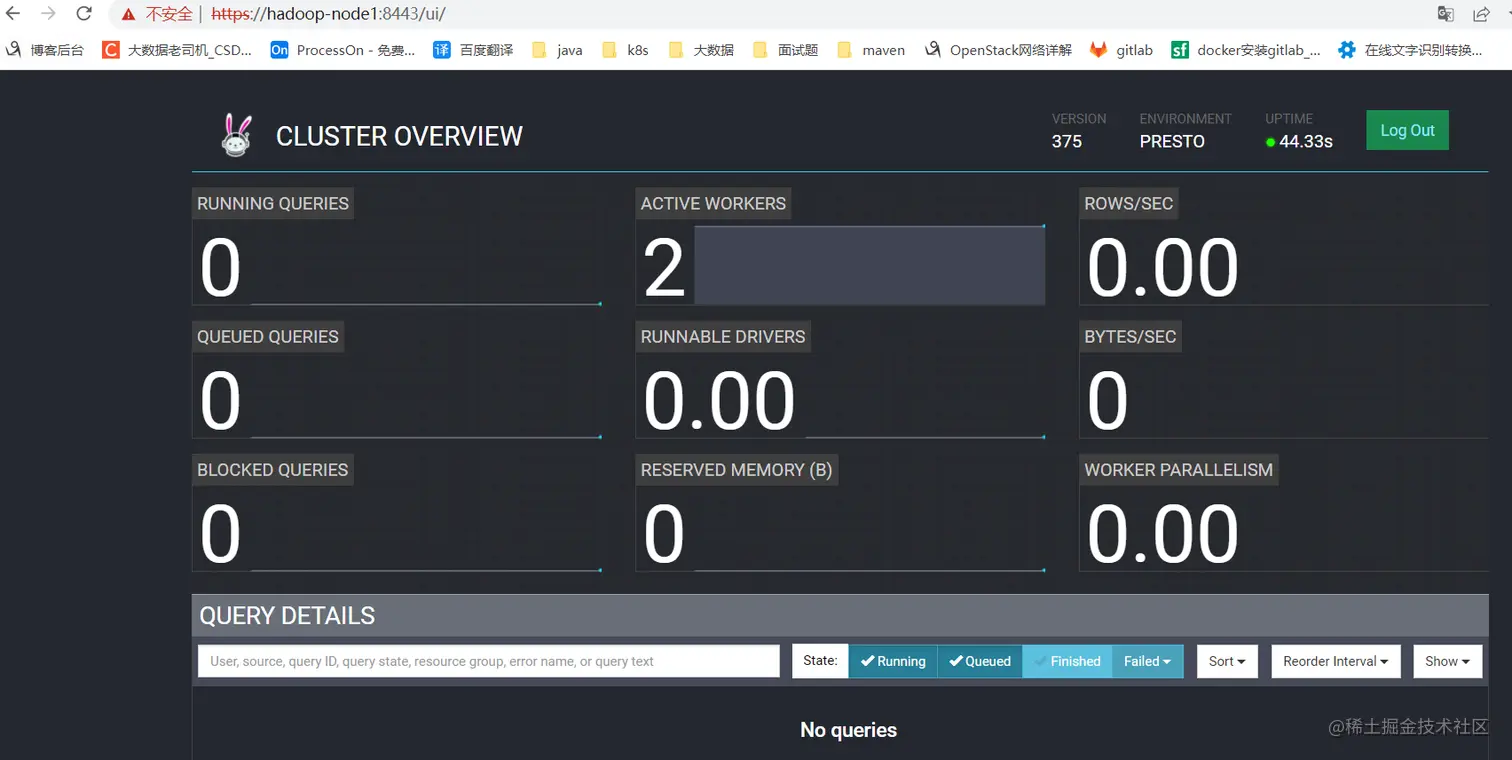Image resolution: width=1512 pixels, height=760 pixels.
Task: Open the 大数据 bookmark folder
Action: [x=701, y=49]
